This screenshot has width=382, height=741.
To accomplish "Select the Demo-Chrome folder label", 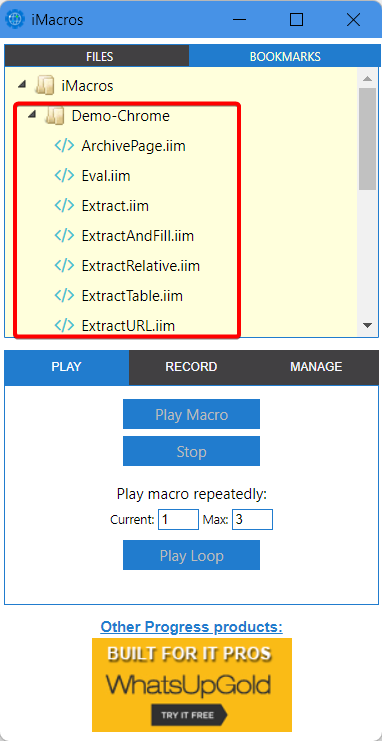I will pyautogui.click(x=121, y=116).
